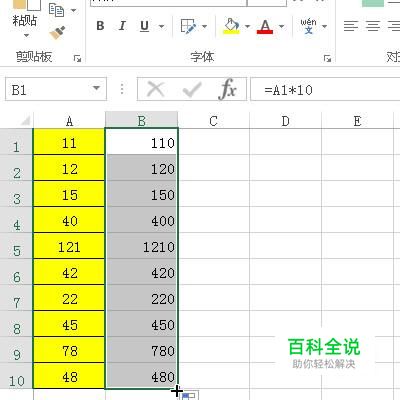Select column B header
The width and height of the screenshot is (400, 400).
click(x=142, y=121)
